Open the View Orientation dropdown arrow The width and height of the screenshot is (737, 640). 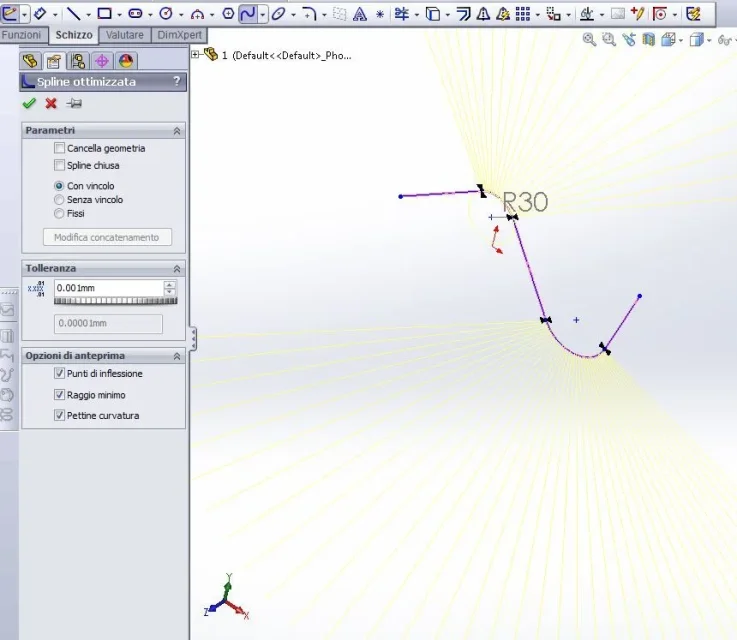coord(681,40)
